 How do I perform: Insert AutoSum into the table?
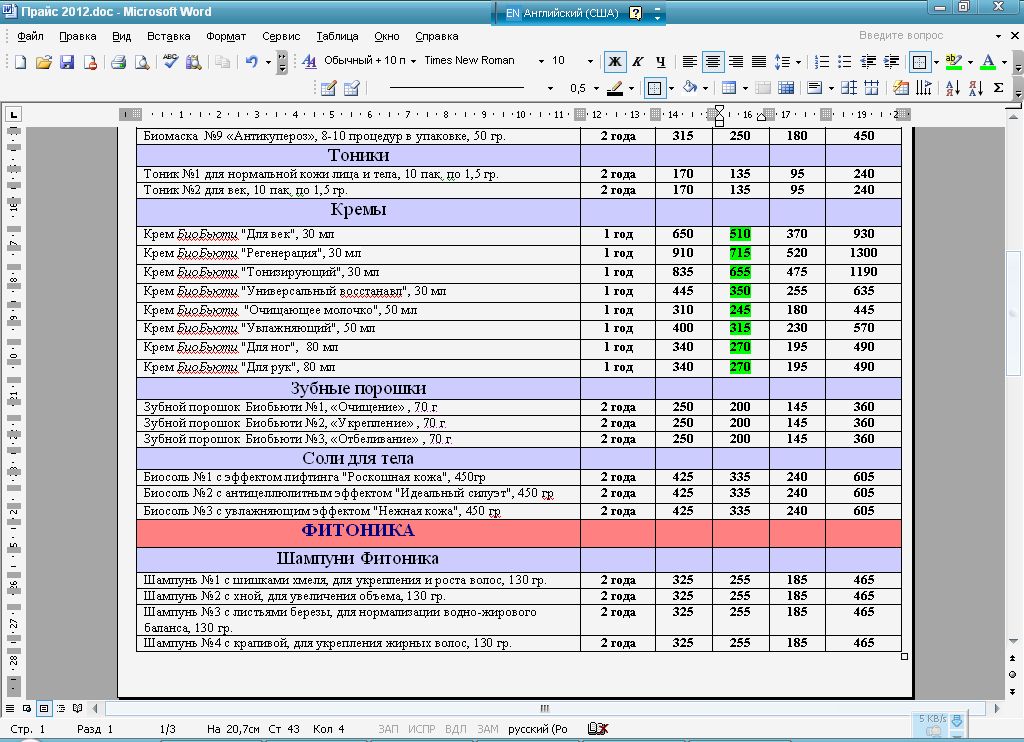click(x=999, y=88)
